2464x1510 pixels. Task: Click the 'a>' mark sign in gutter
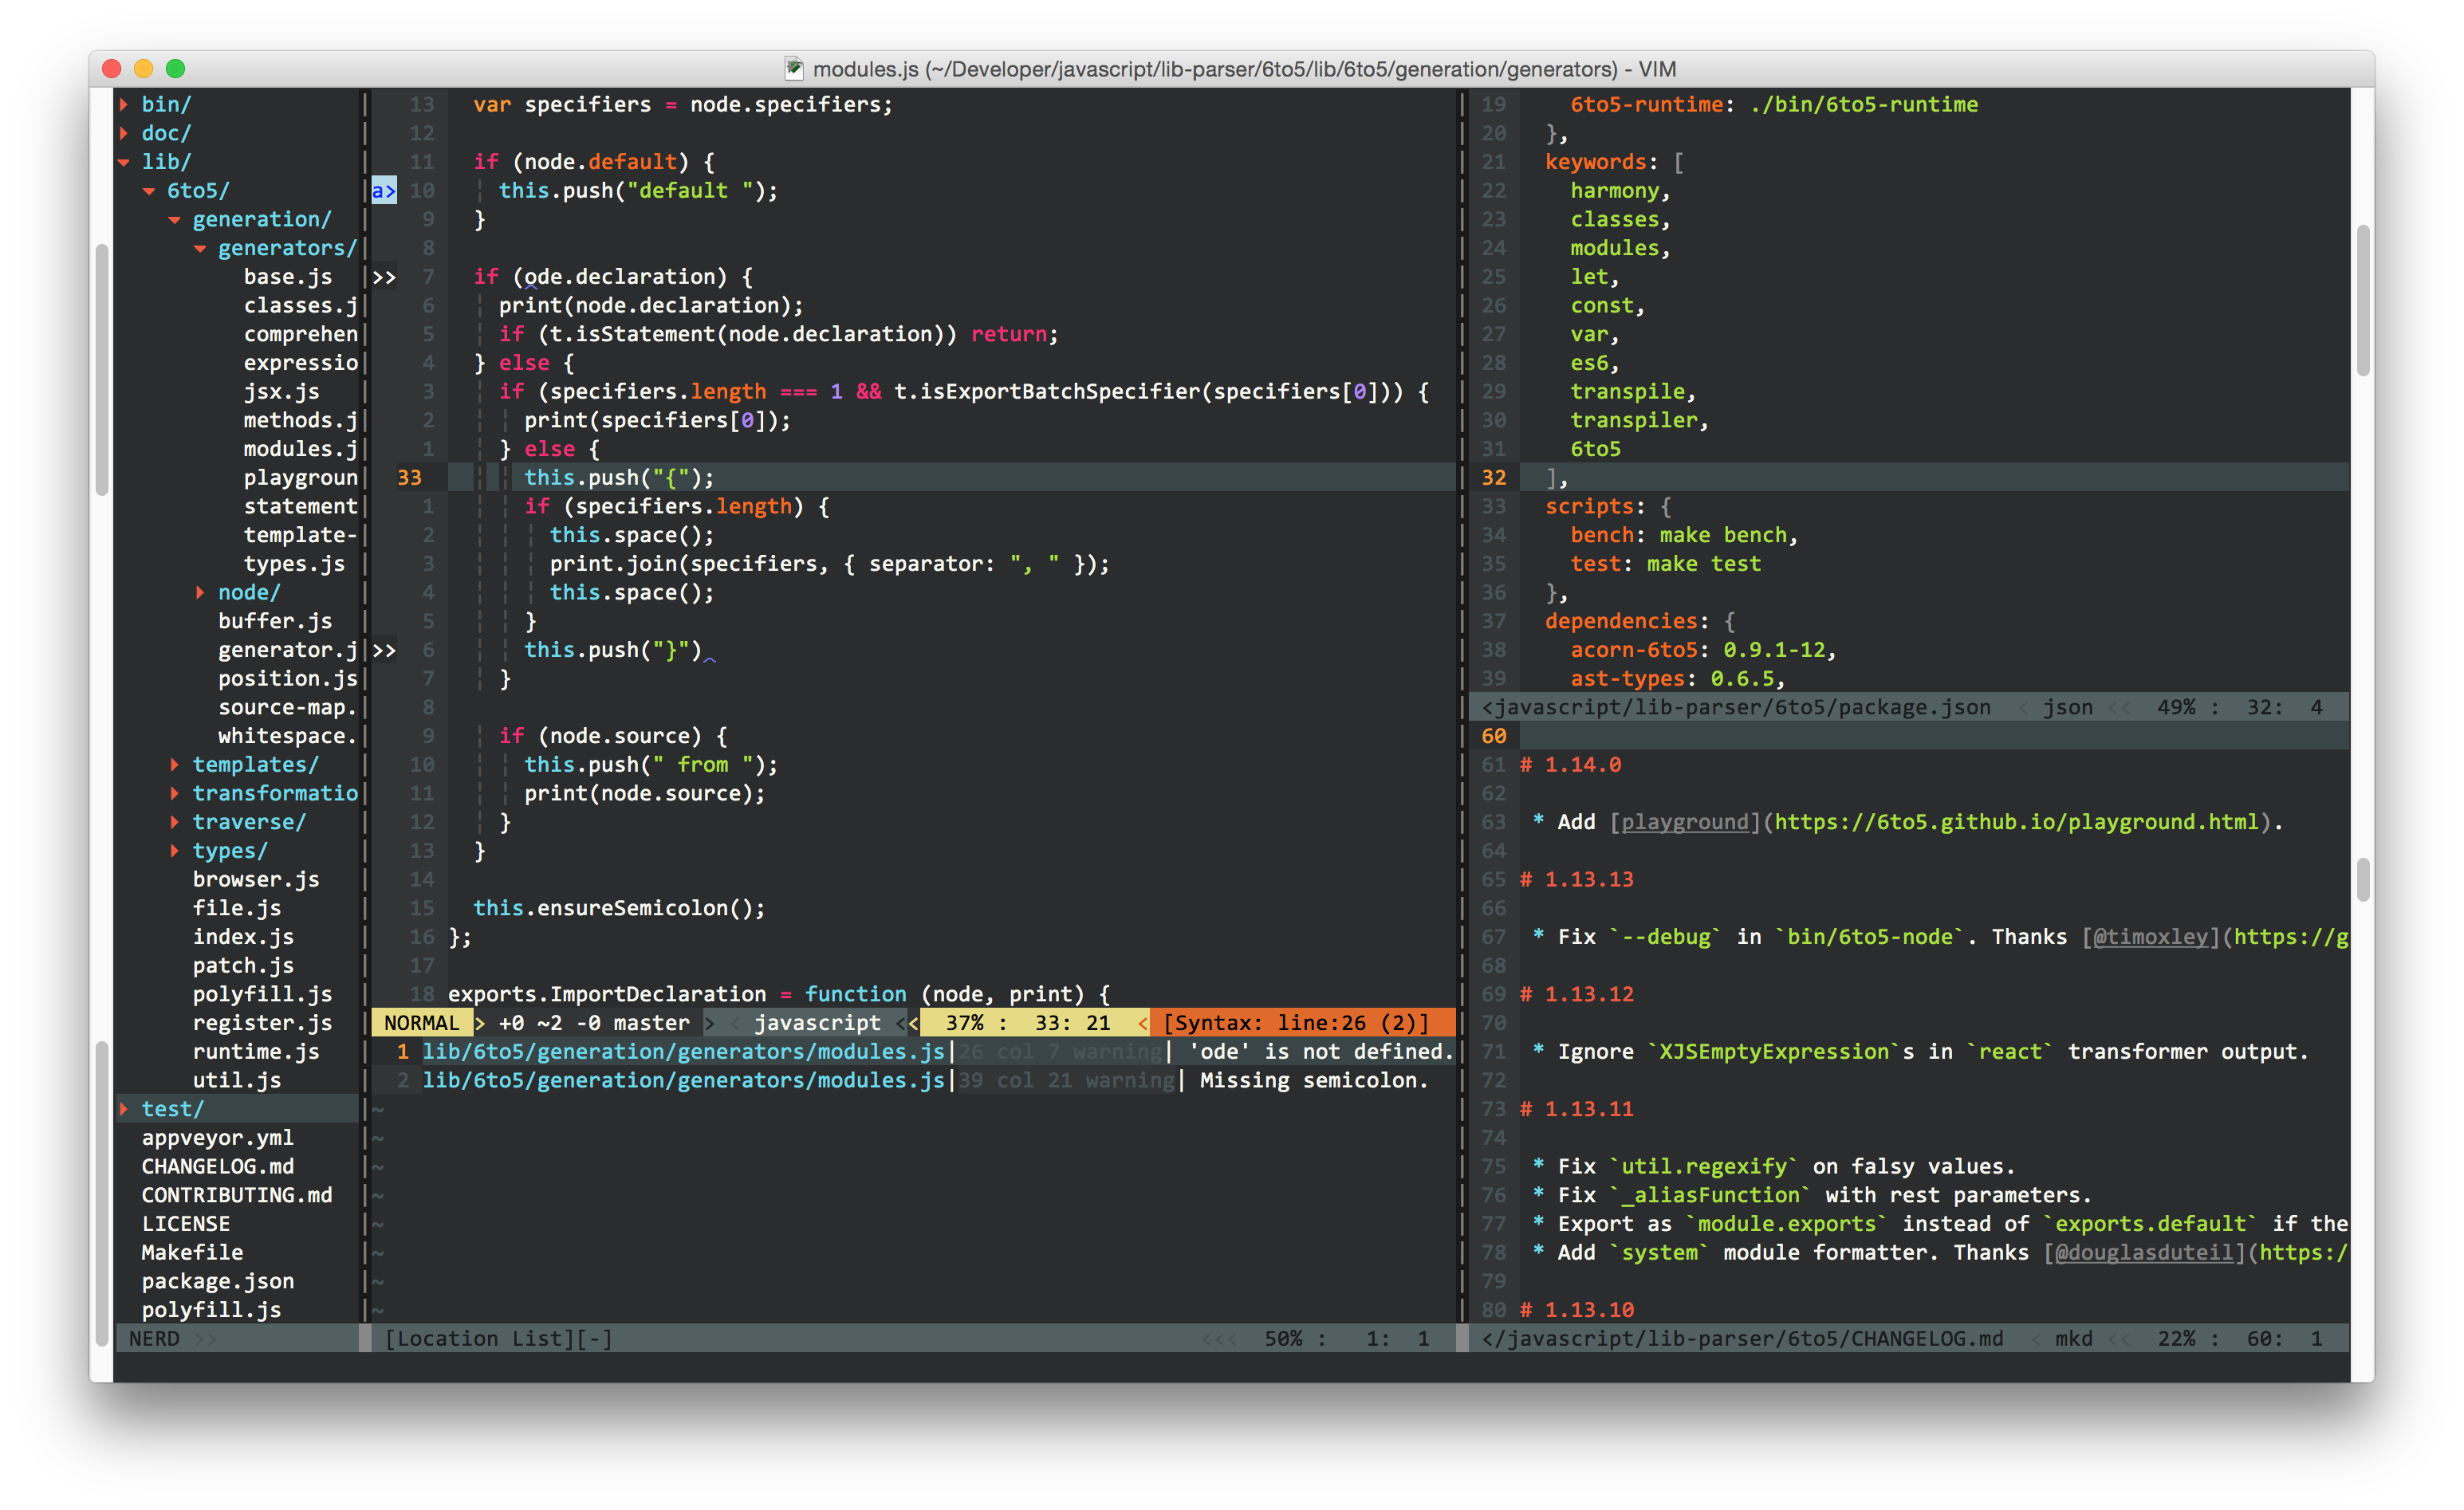(384, 190)
